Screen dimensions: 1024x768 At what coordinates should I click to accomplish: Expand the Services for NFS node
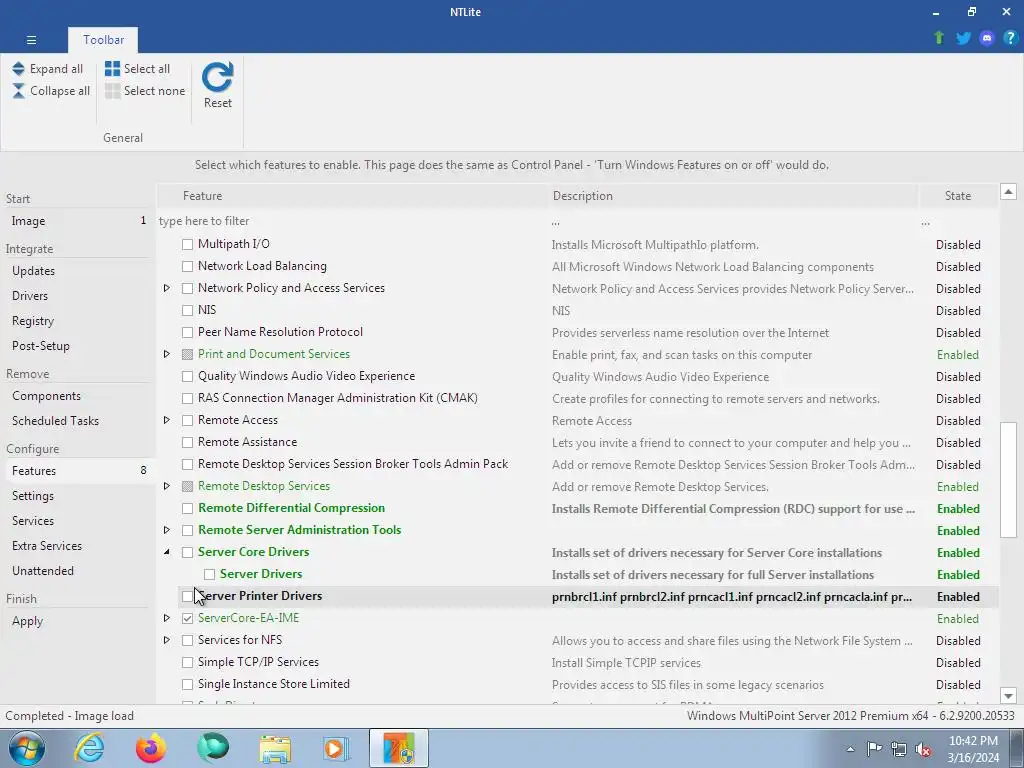point(167,640)
